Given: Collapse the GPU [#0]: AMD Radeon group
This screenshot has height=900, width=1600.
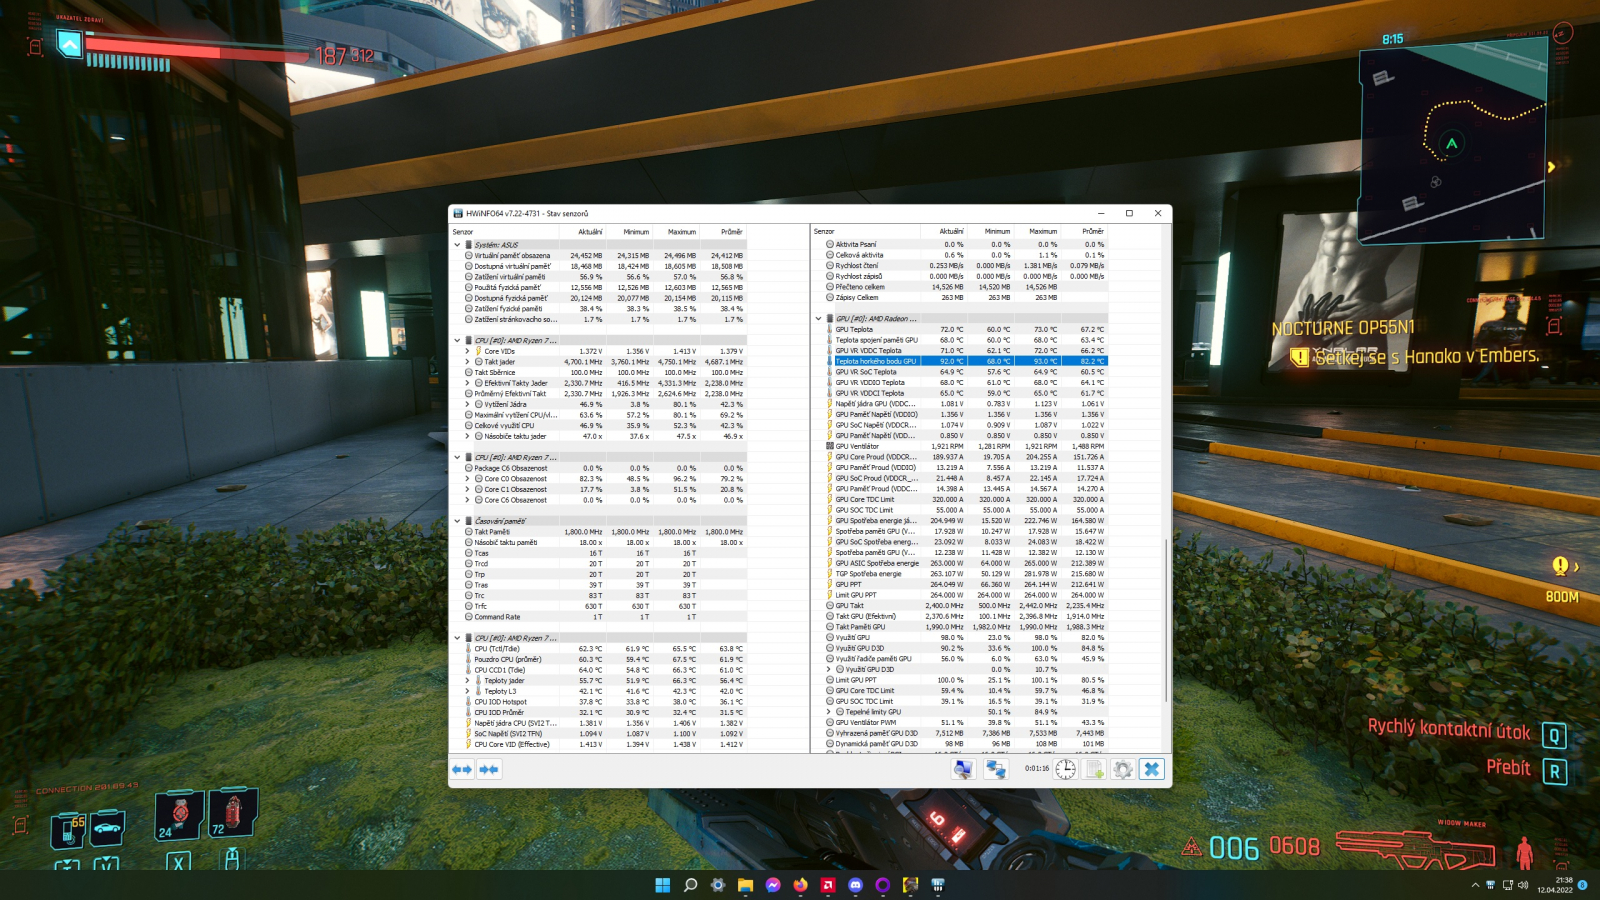Looking at the screenshot, I should click(x=818, y=319).
